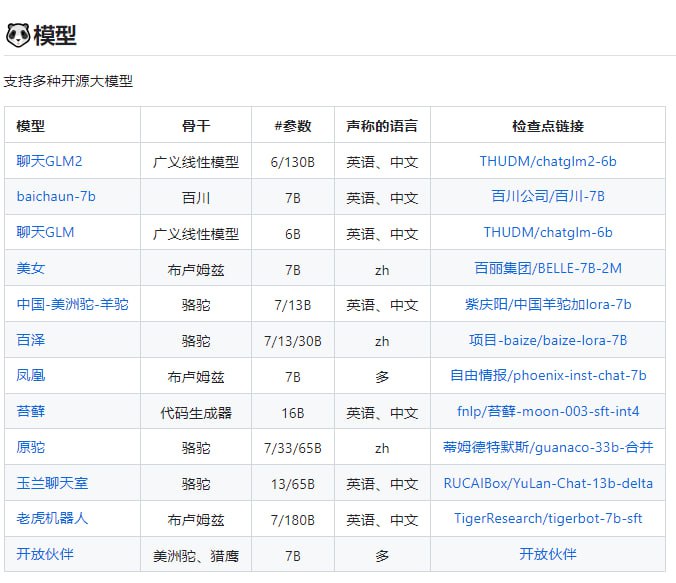Image resolution: width=676 pixels, height=583 pixels.
Task: Open the 原驼 model link
Action: (31, 447)
